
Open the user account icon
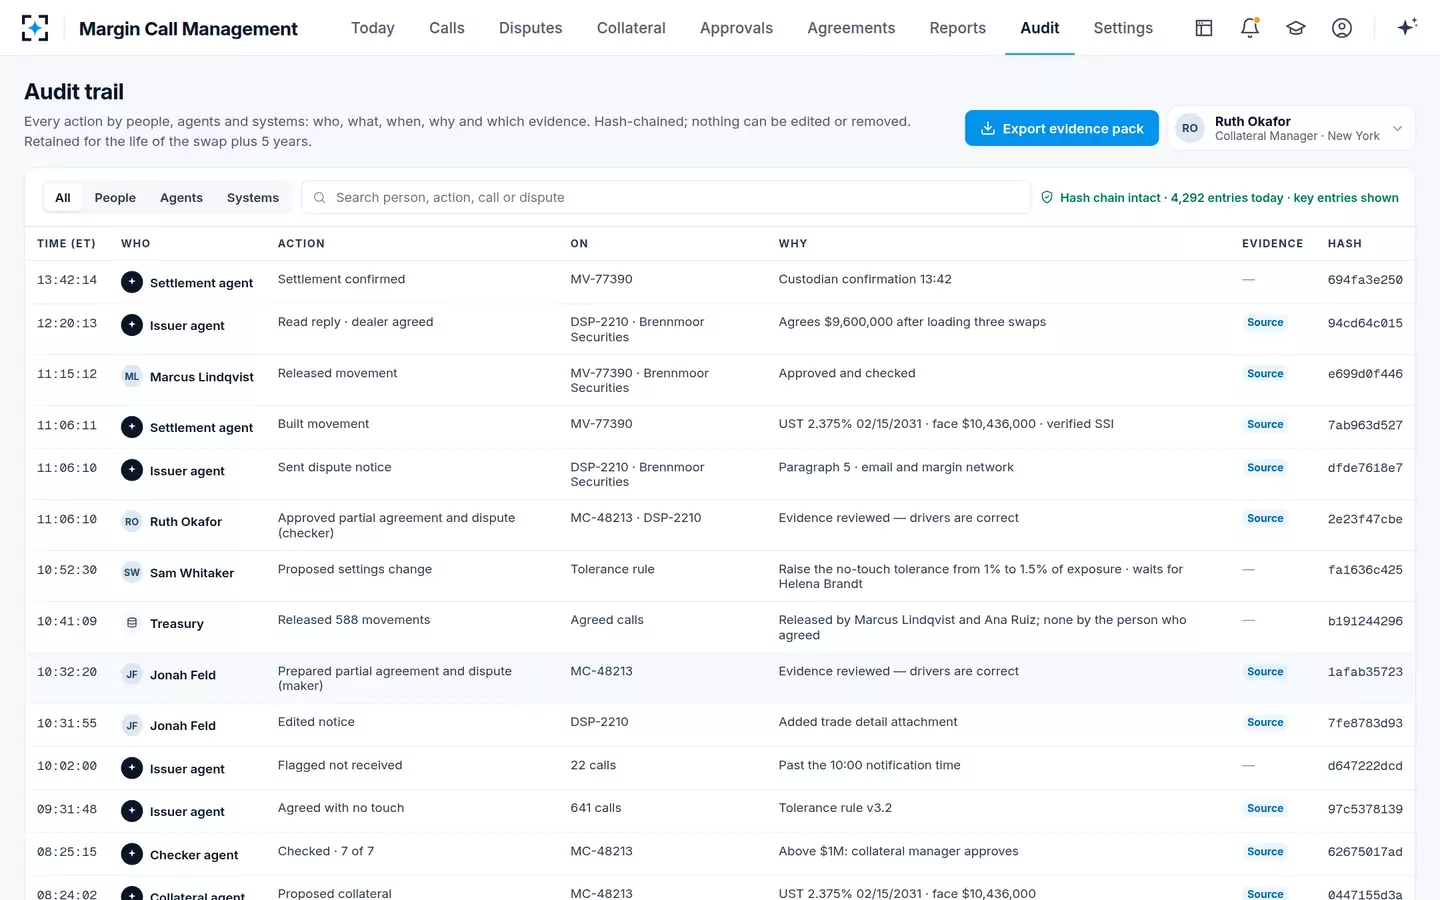1342,28
